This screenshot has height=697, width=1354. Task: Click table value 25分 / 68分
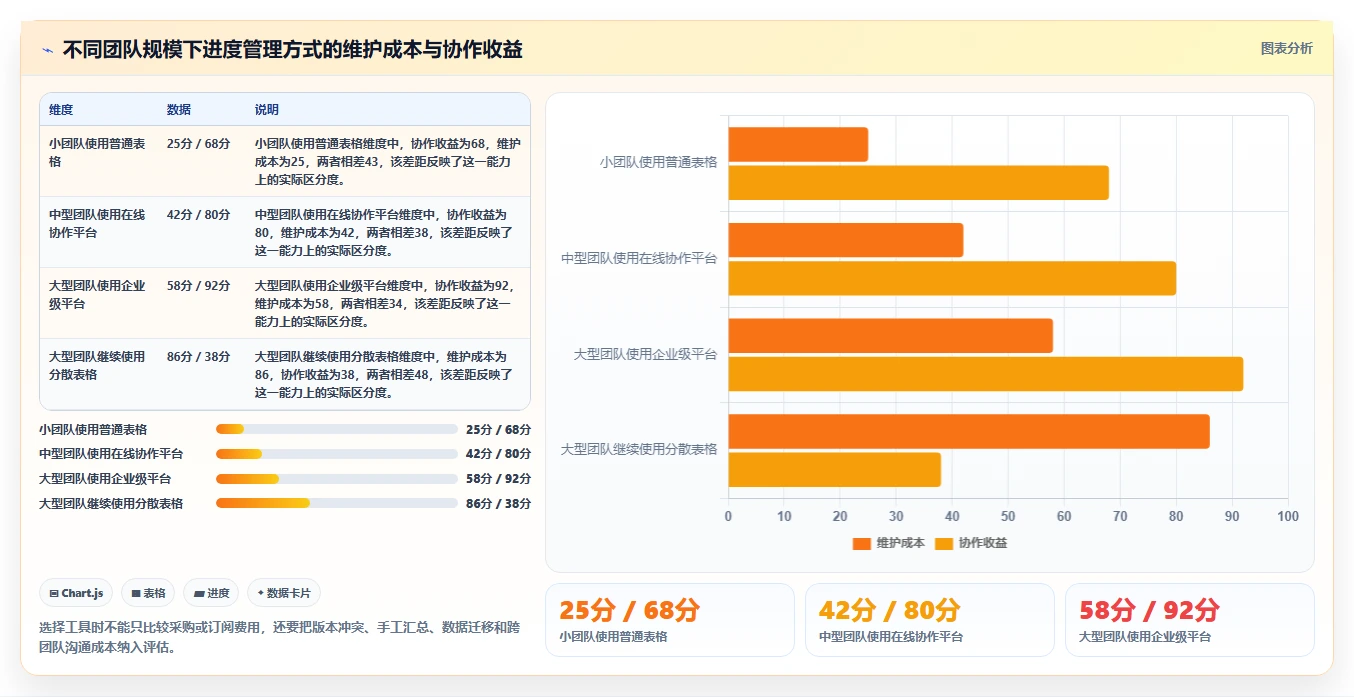click(199, 144)
